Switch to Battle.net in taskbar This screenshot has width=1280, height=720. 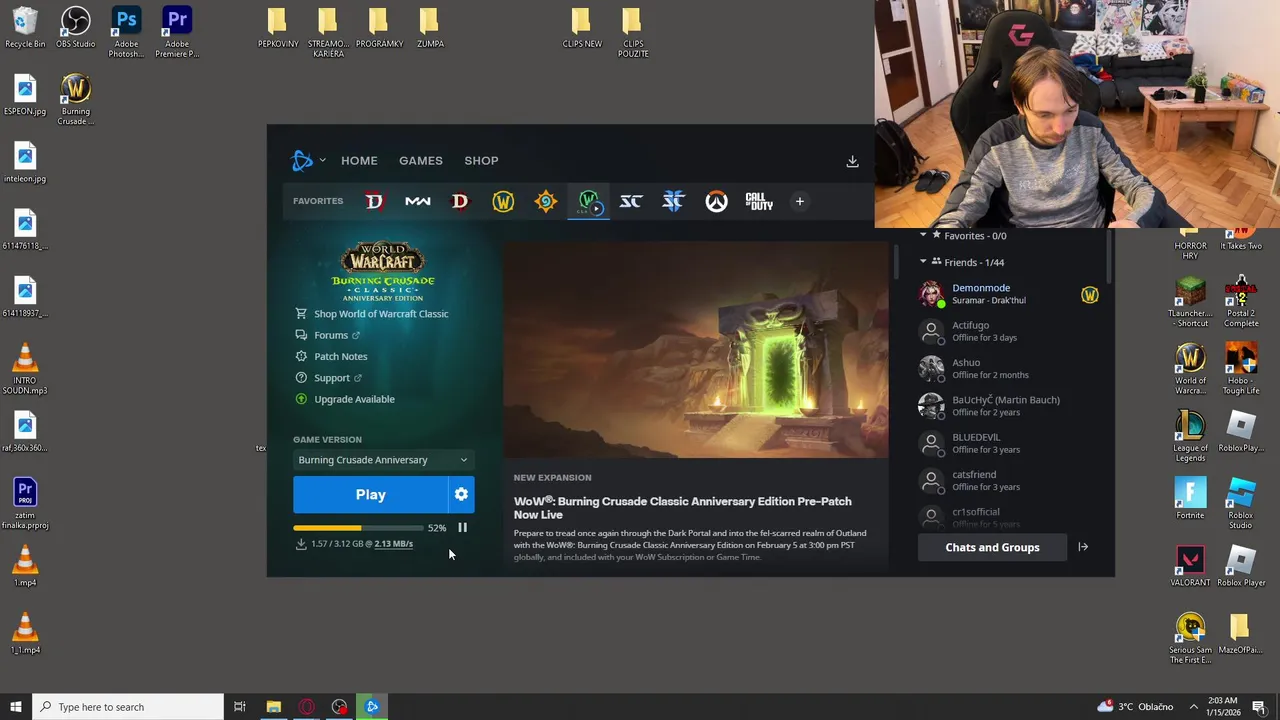(372, 707)
